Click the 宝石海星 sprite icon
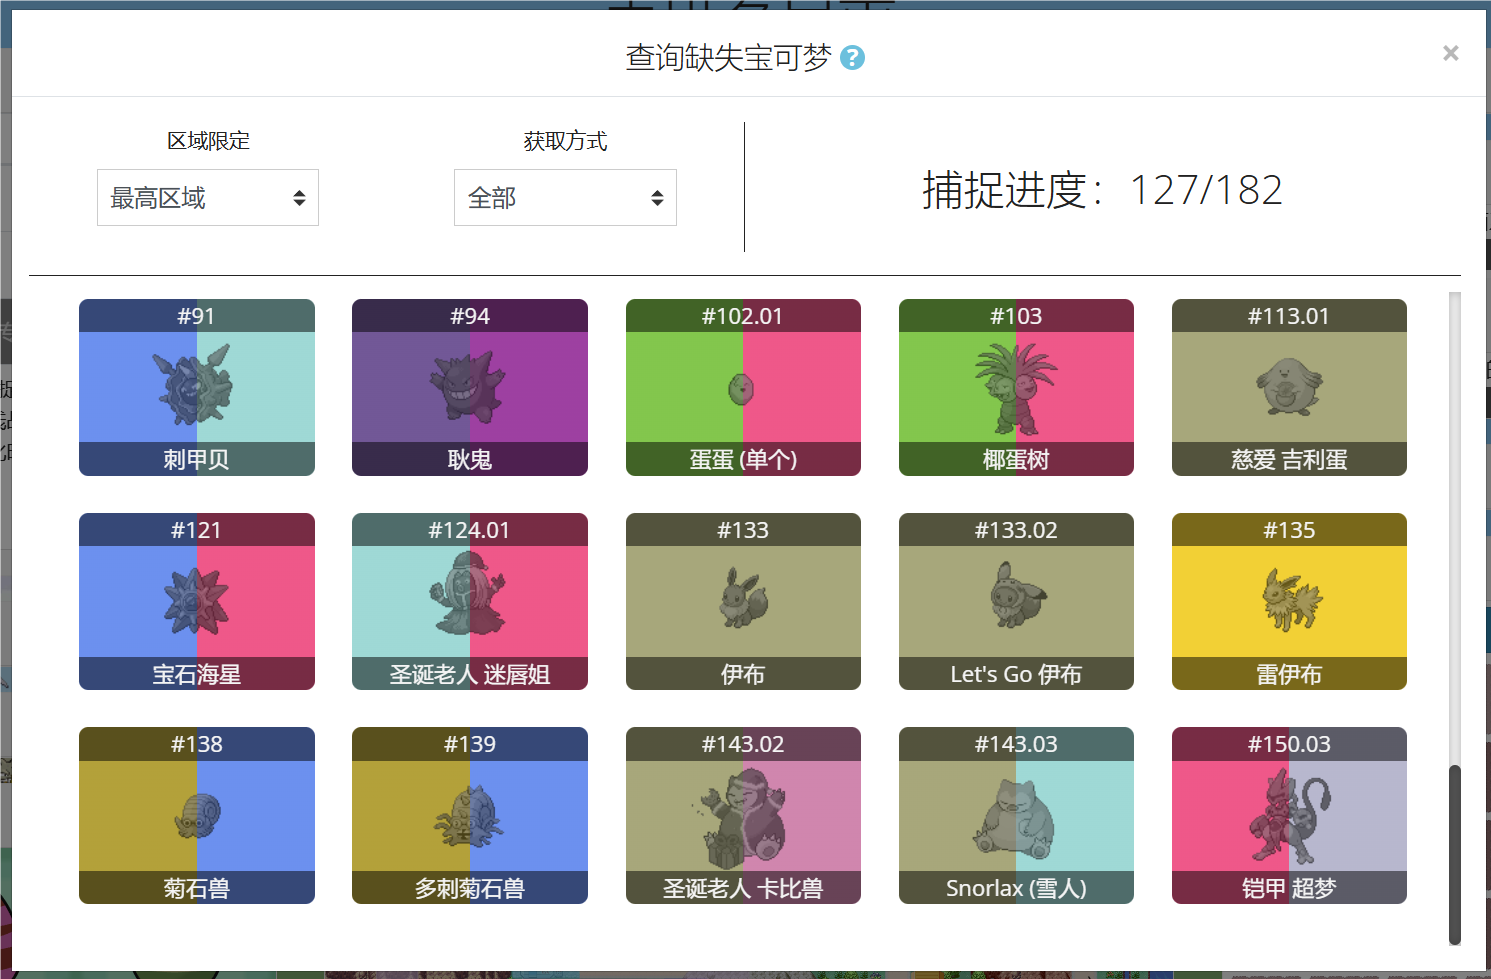1491x979 pixels. (197, 601)
